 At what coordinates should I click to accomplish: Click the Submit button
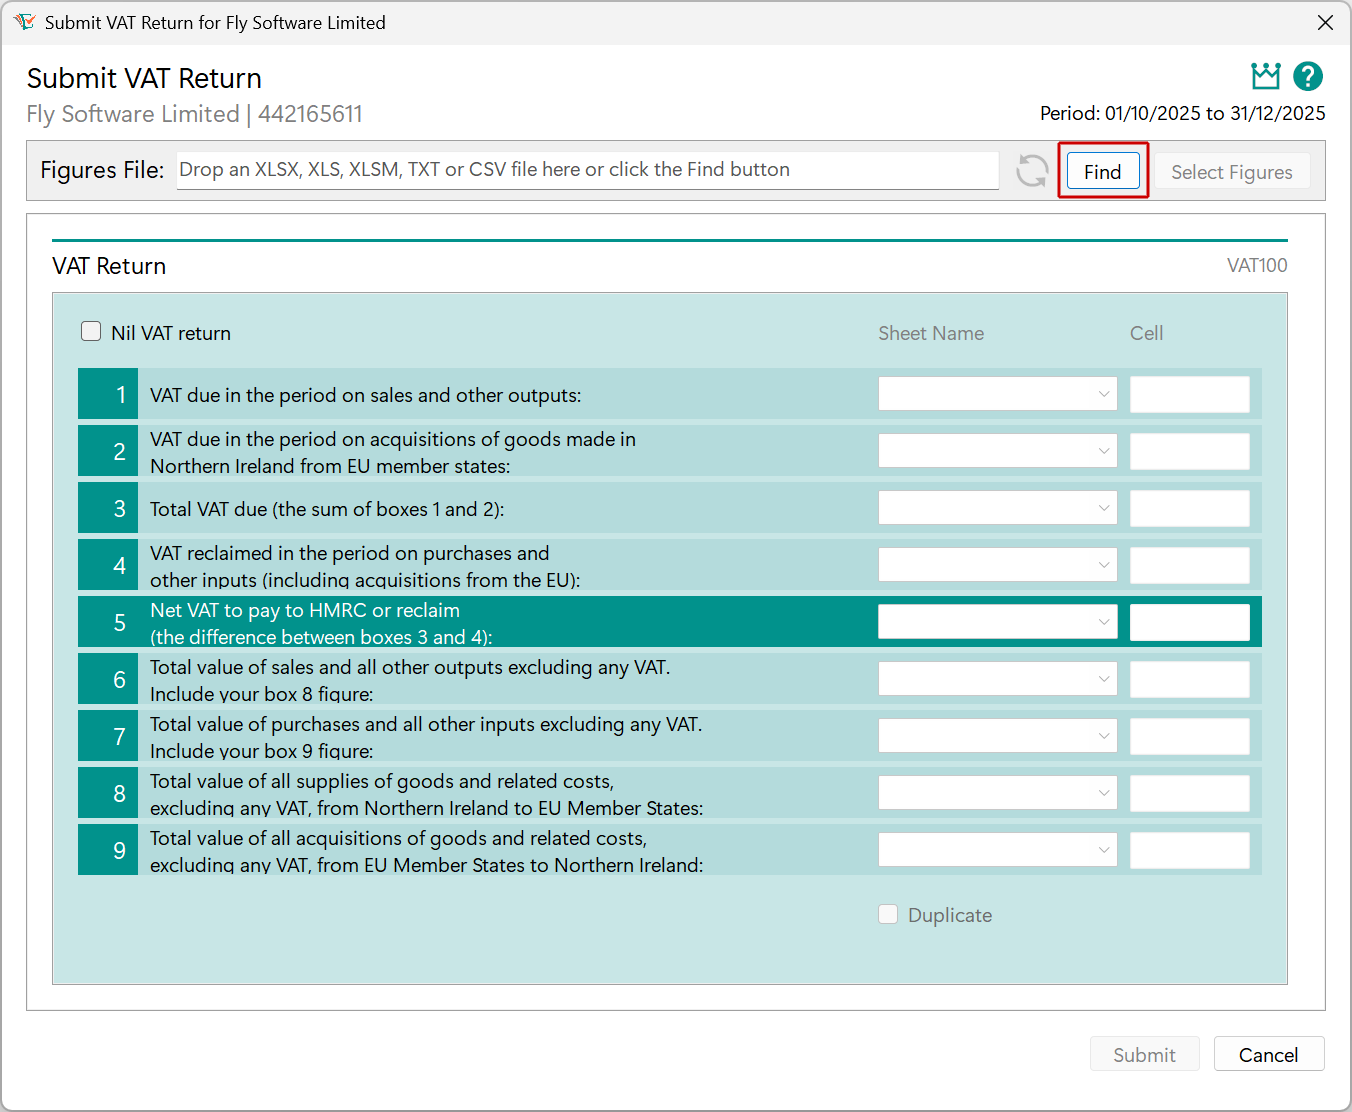(1145, 1054)
